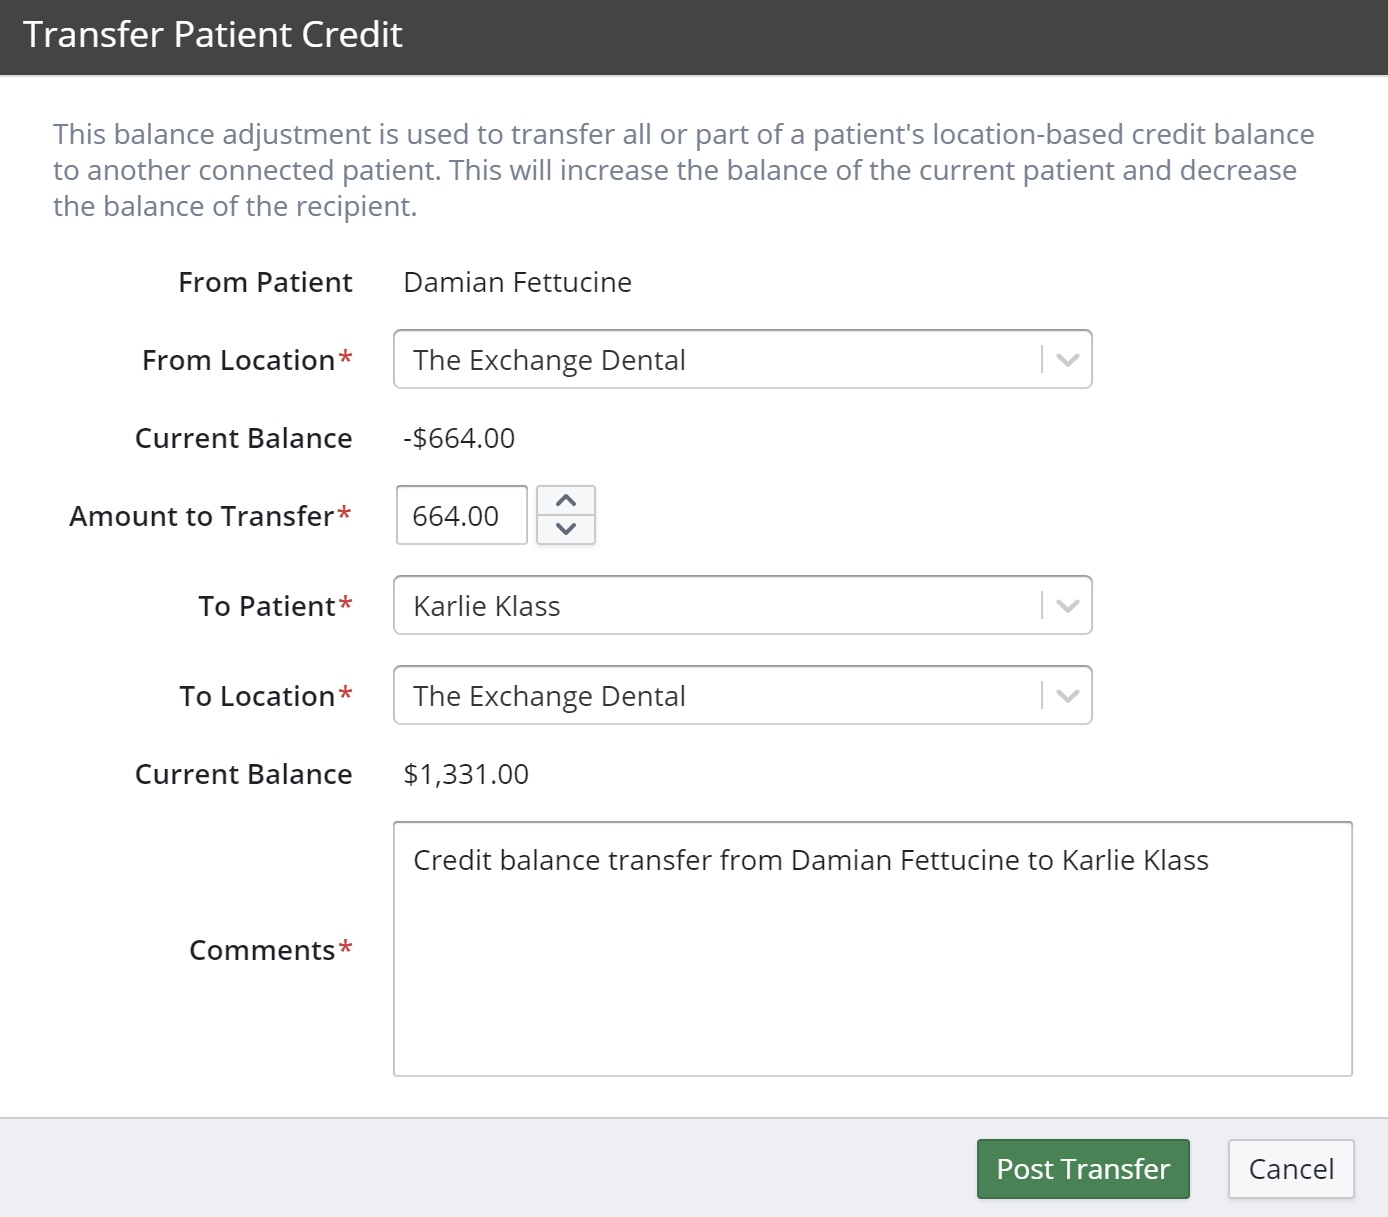
Task: Select the comment text about Damian Fettucine
Action: [811, 859]
